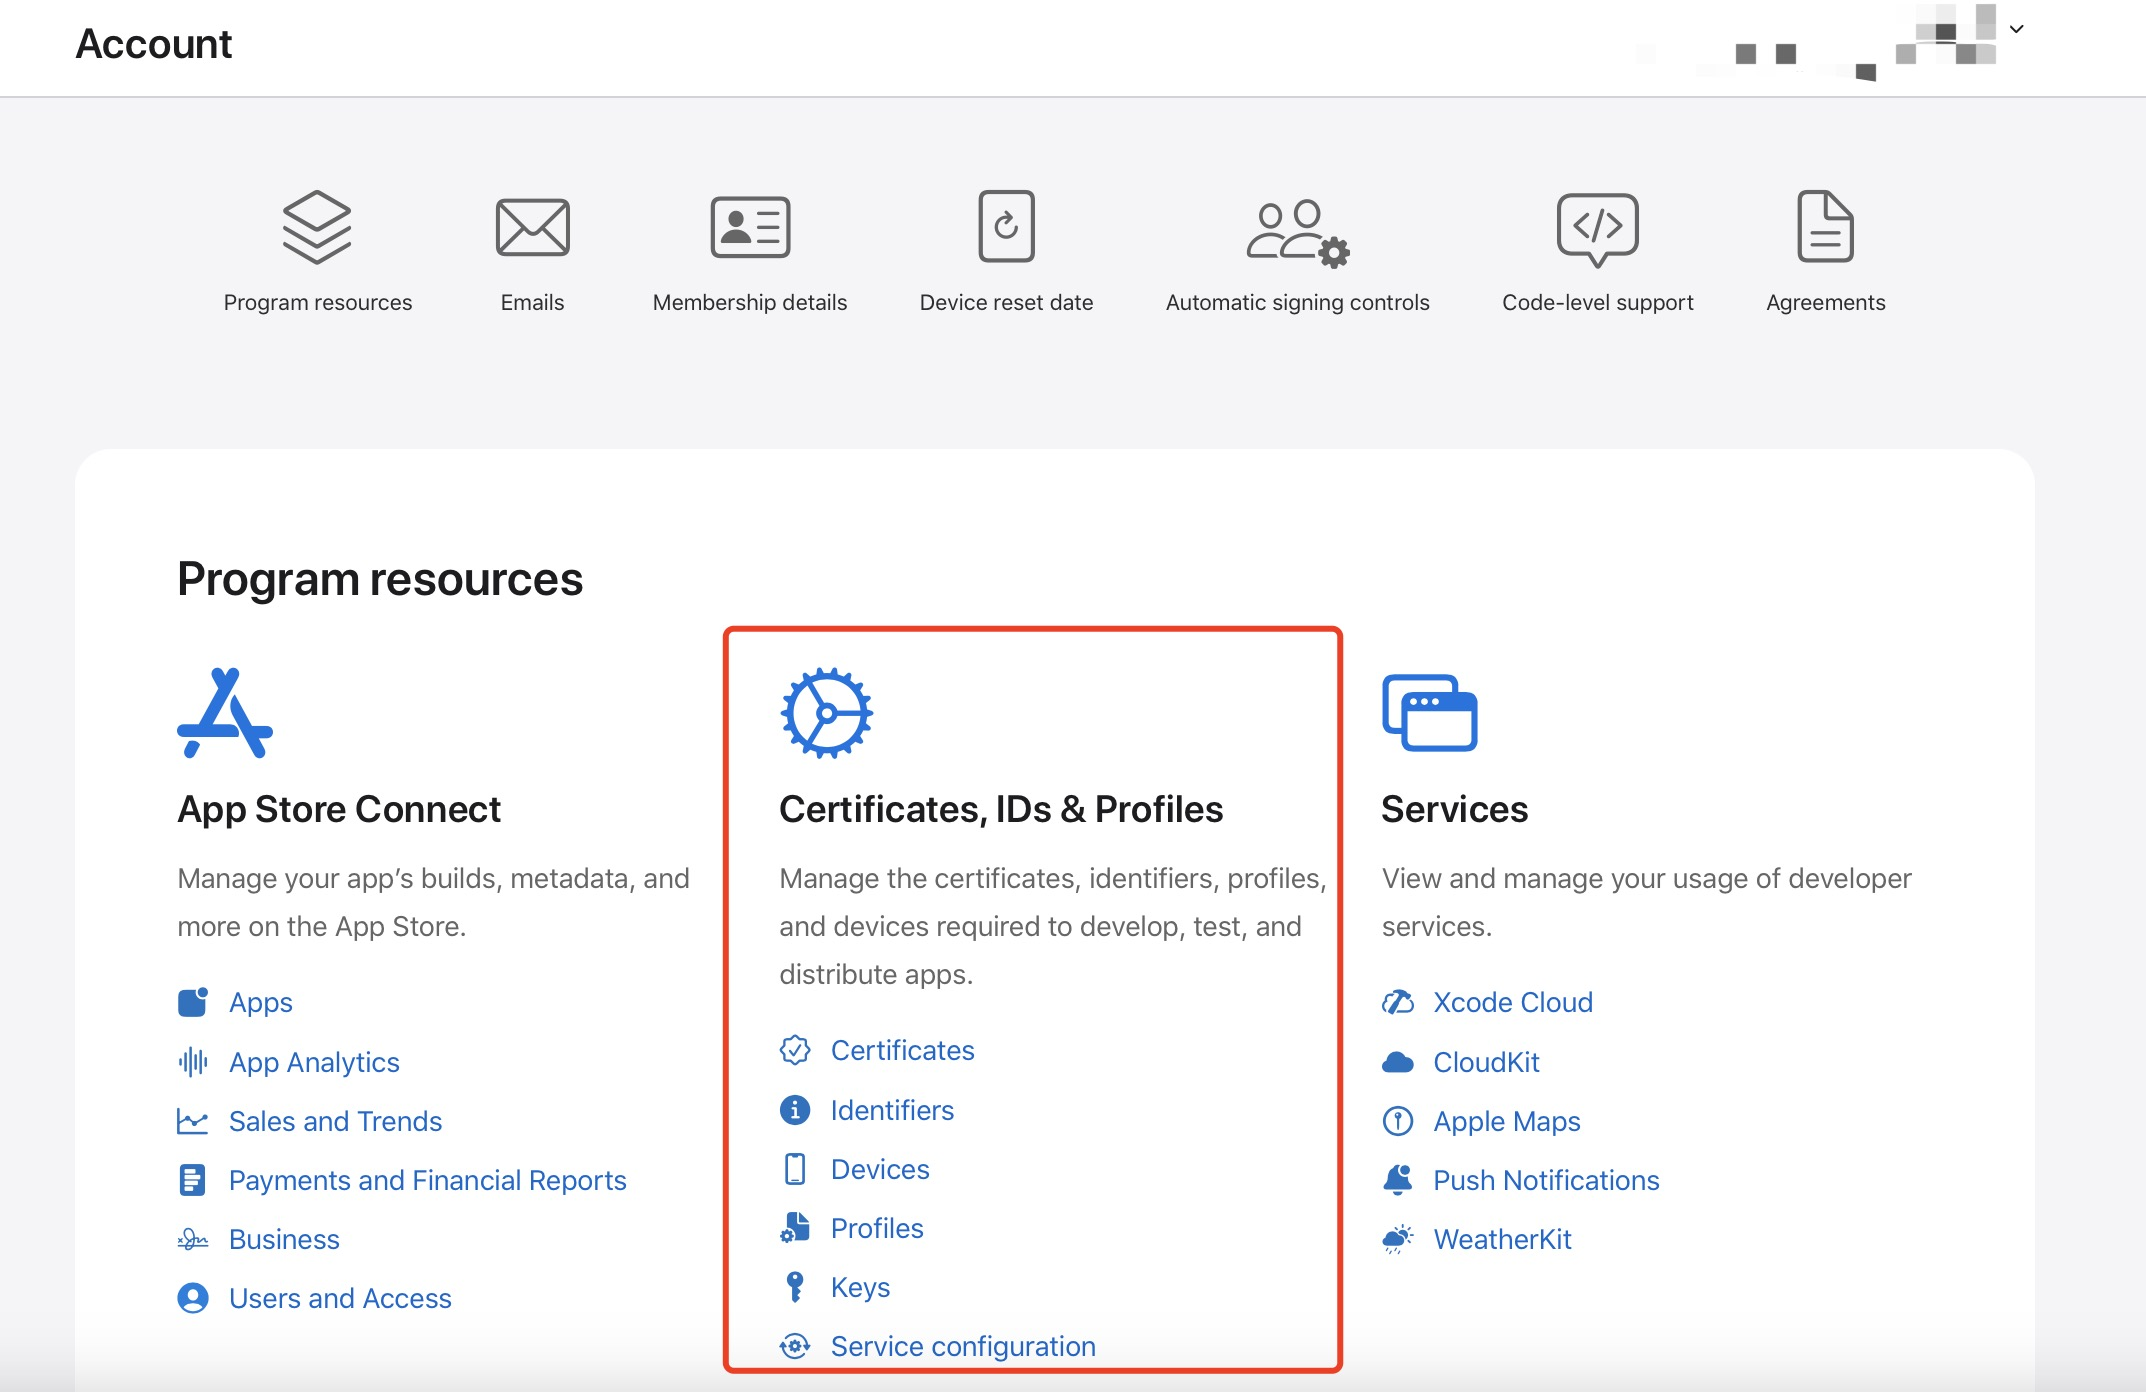Screen dimensions: 2146x1392
Task: Click the Payments and Financial Reports document icon
Action: (192, 1180)
